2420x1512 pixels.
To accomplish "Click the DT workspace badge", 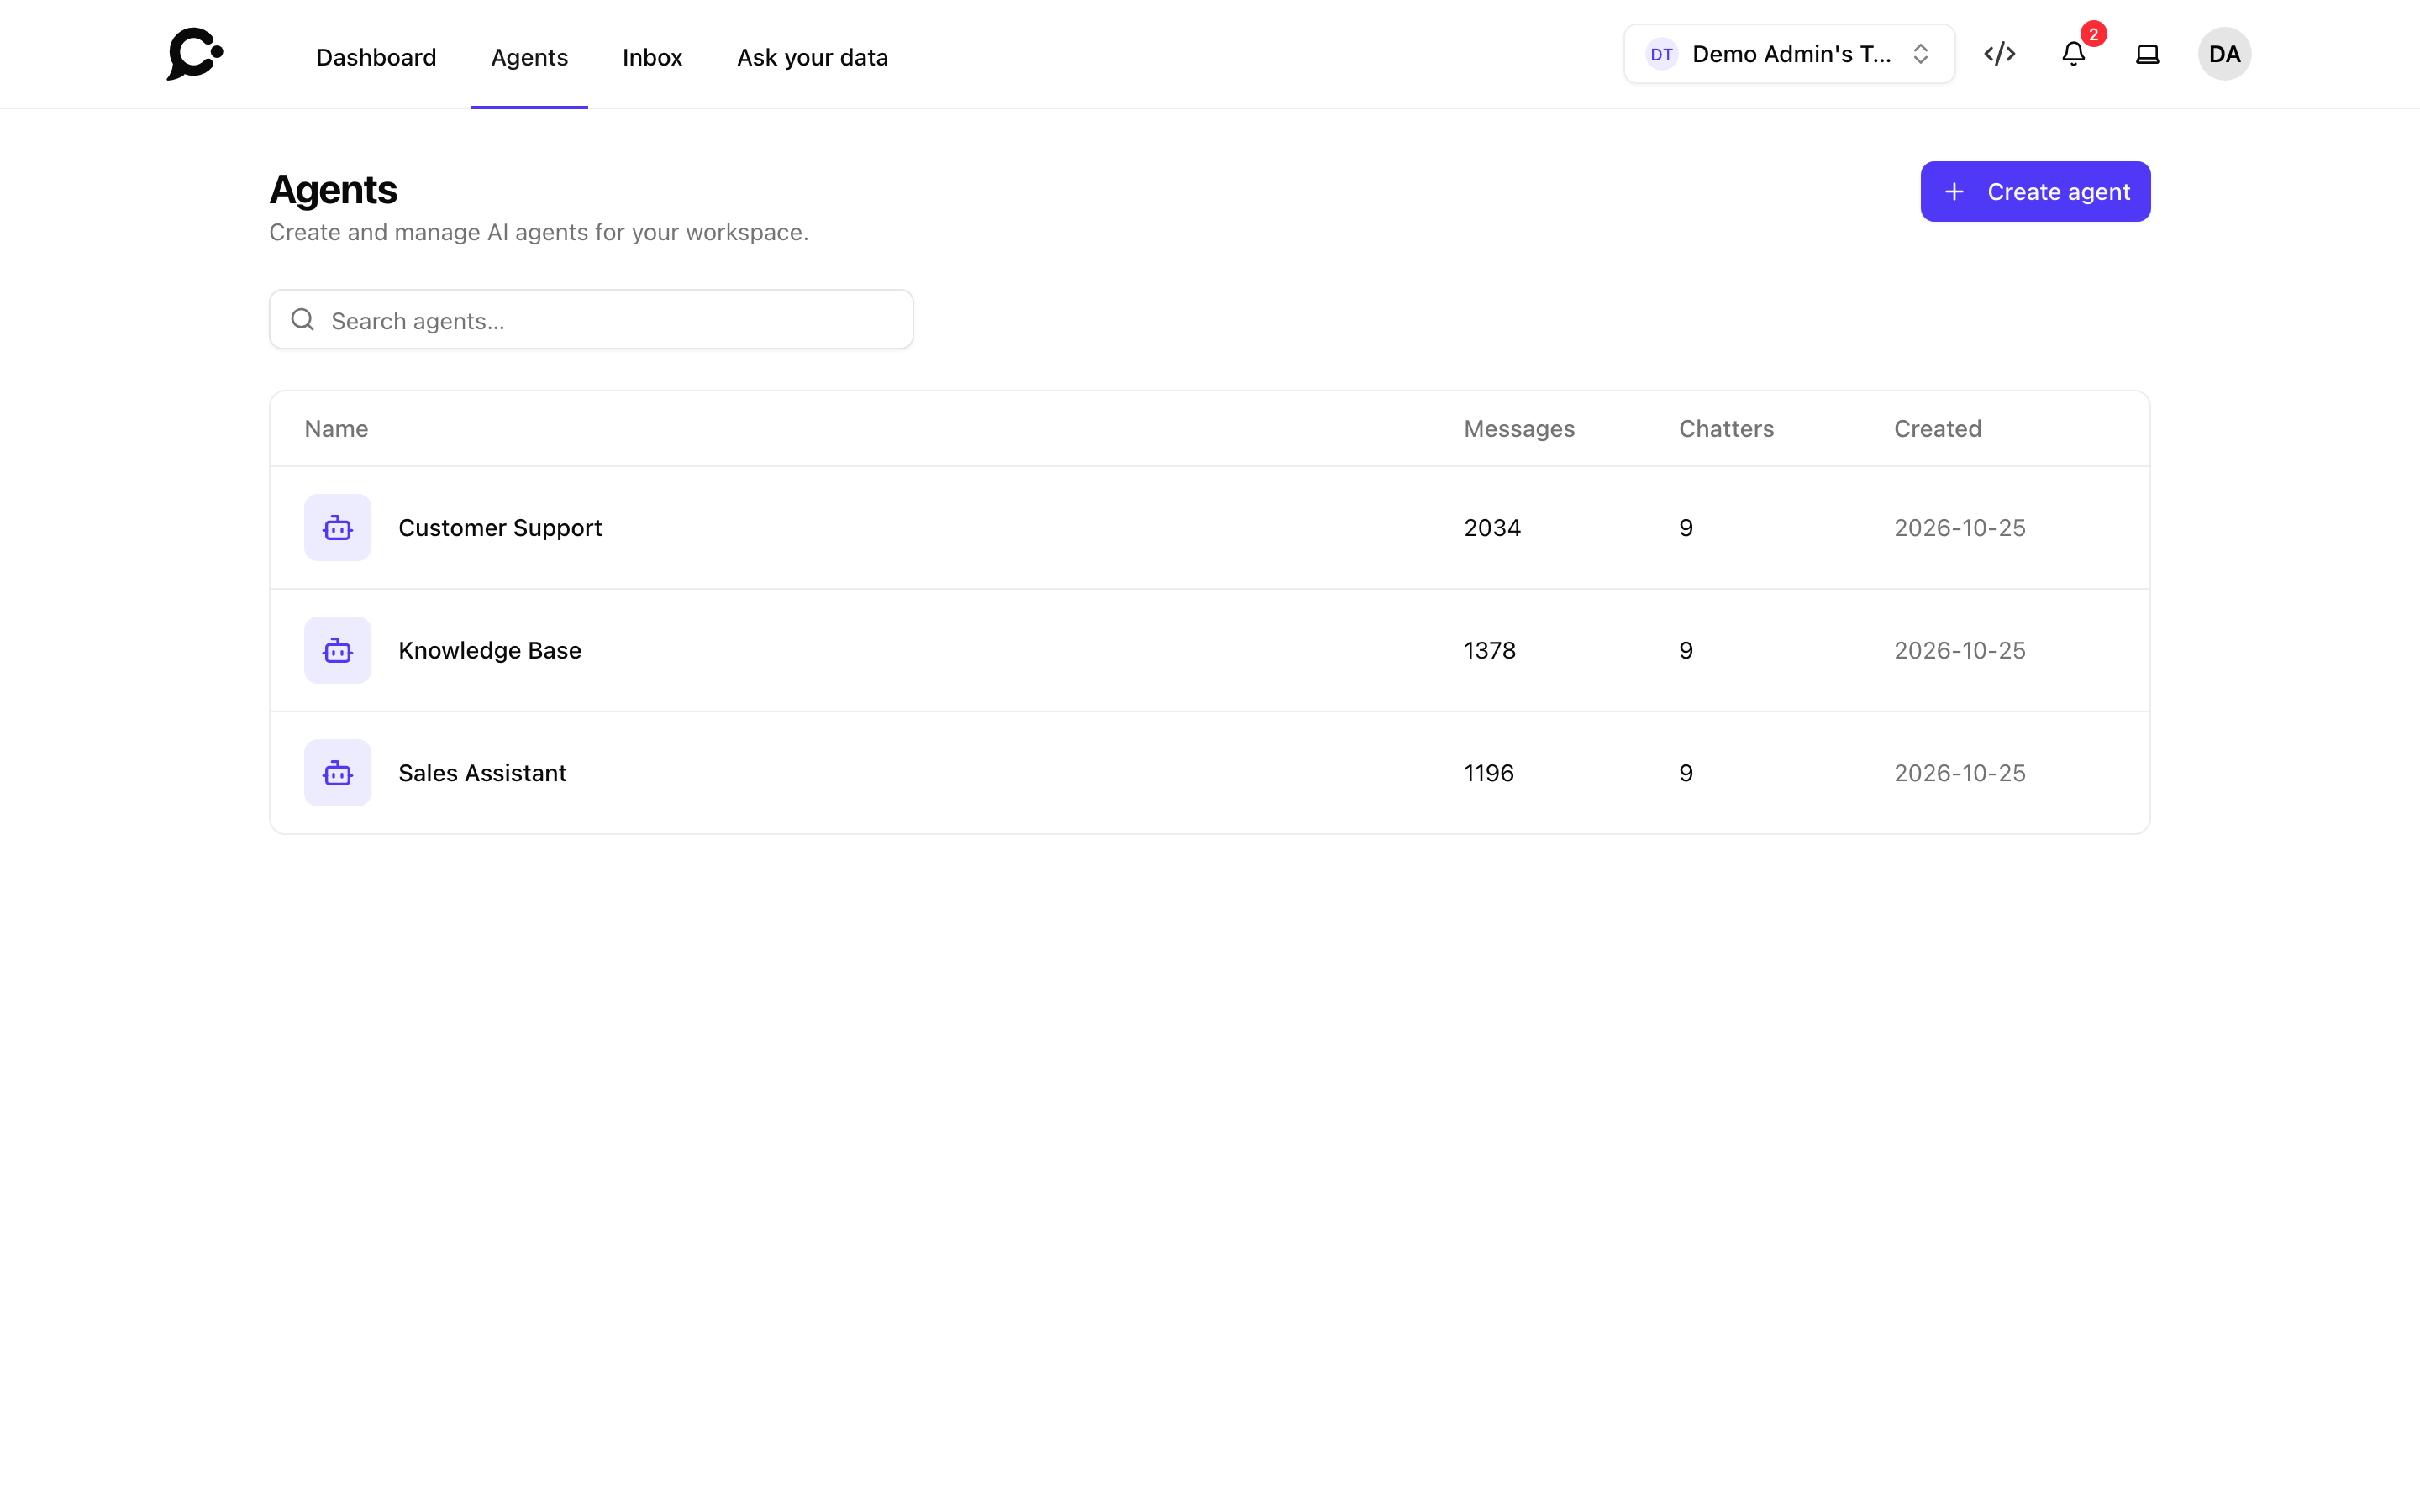I will (x=1661, y=54).
